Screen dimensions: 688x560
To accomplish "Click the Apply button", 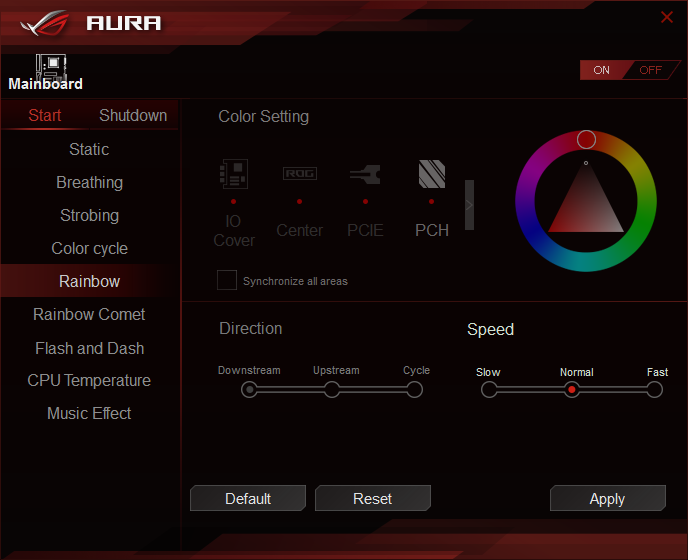I will 608,498.
